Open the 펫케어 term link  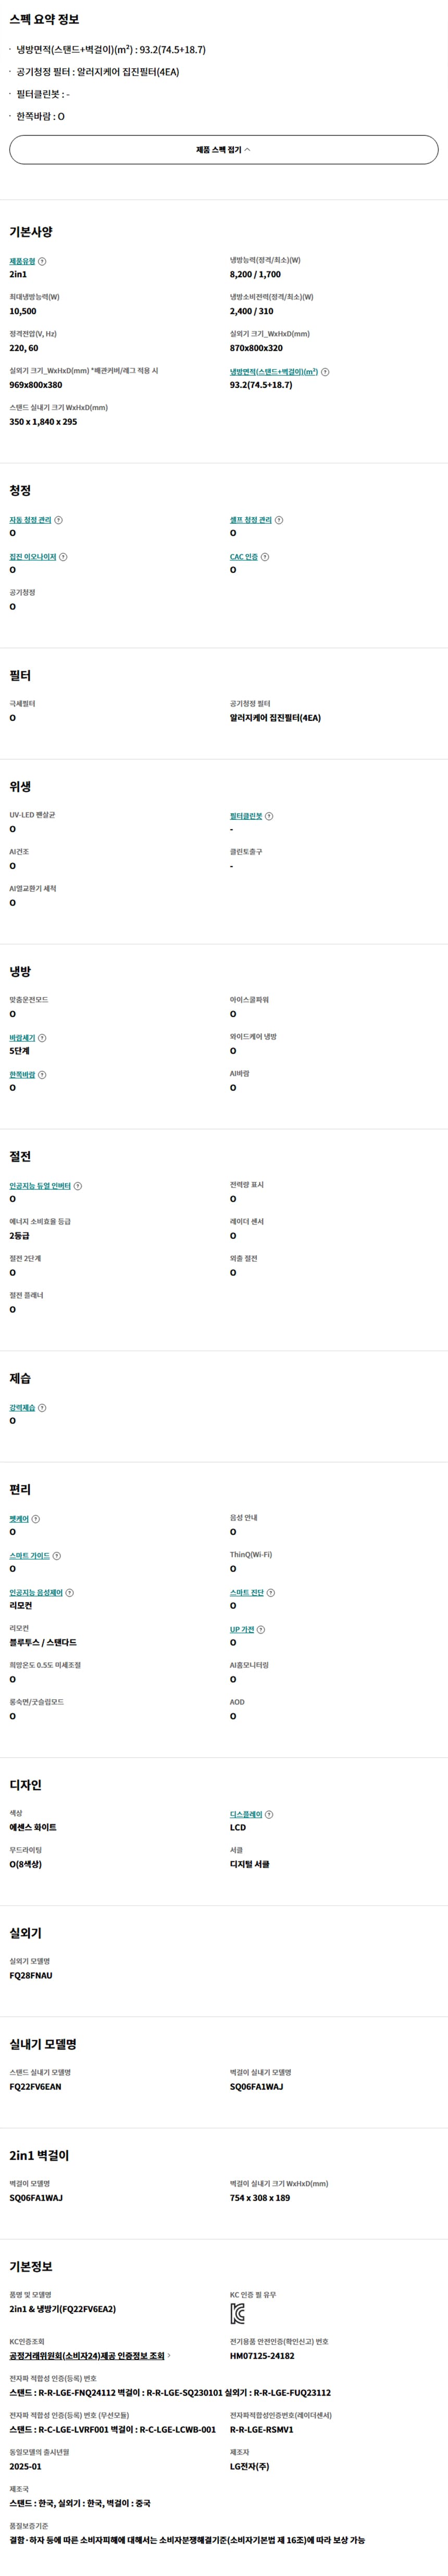pyautogui.click(x=19, y=1519)
